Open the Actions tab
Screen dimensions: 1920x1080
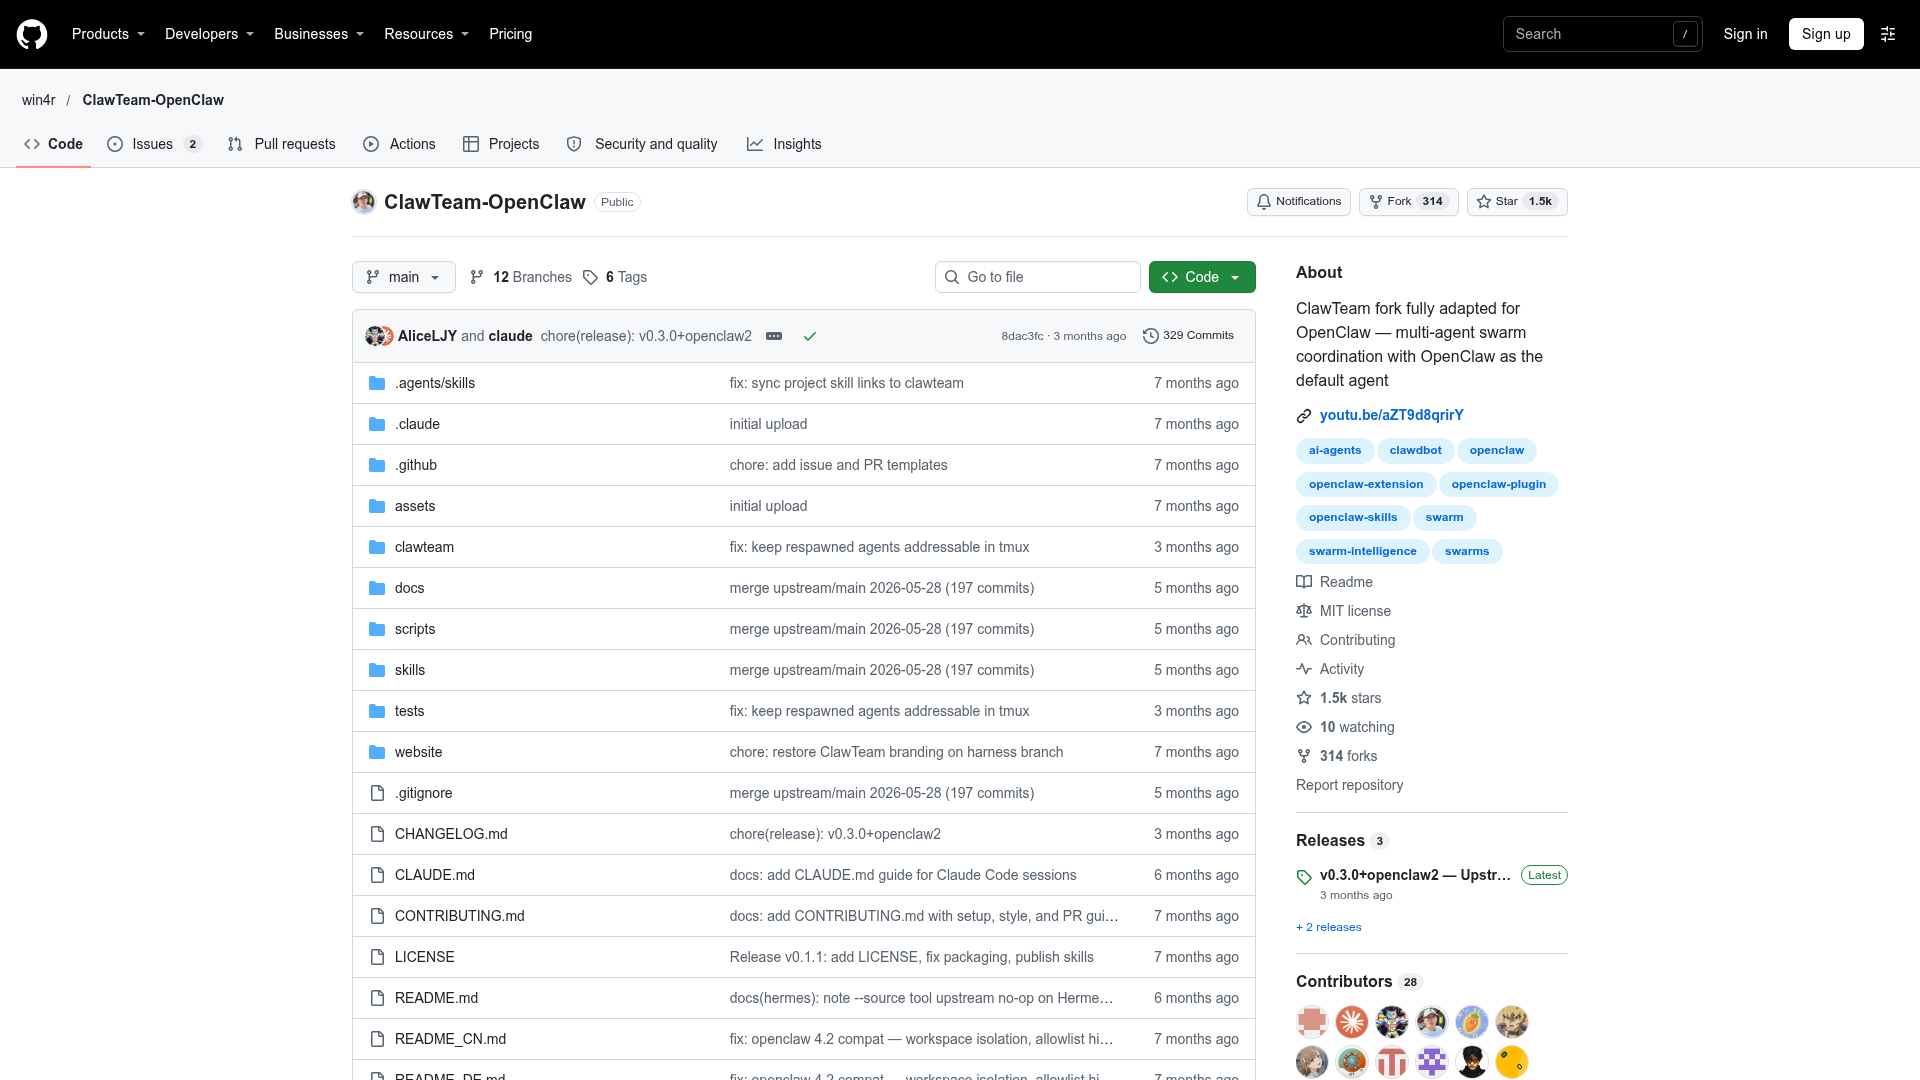click(x=399, y=144)
